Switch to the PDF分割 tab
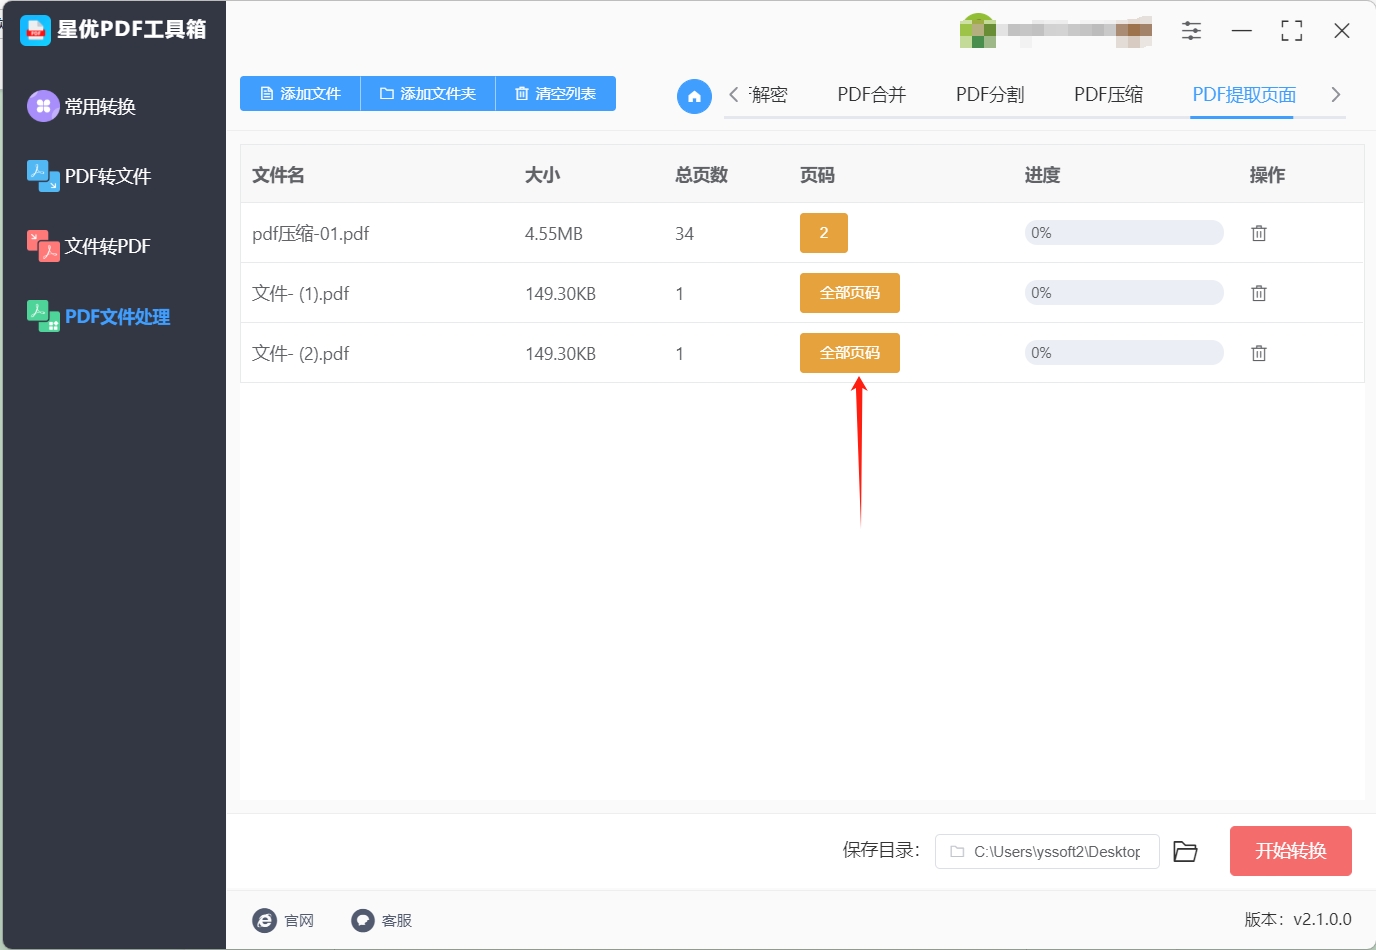This screenshot has height=950, width=1376. (x=990, y=95)
